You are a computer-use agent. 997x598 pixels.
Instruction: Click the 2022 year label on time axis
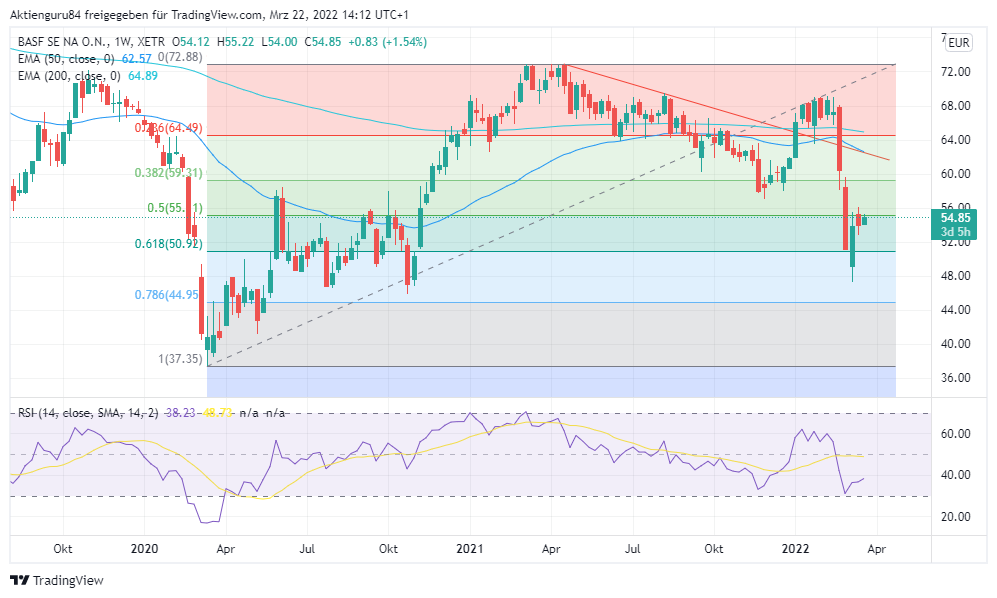[795, 549]
